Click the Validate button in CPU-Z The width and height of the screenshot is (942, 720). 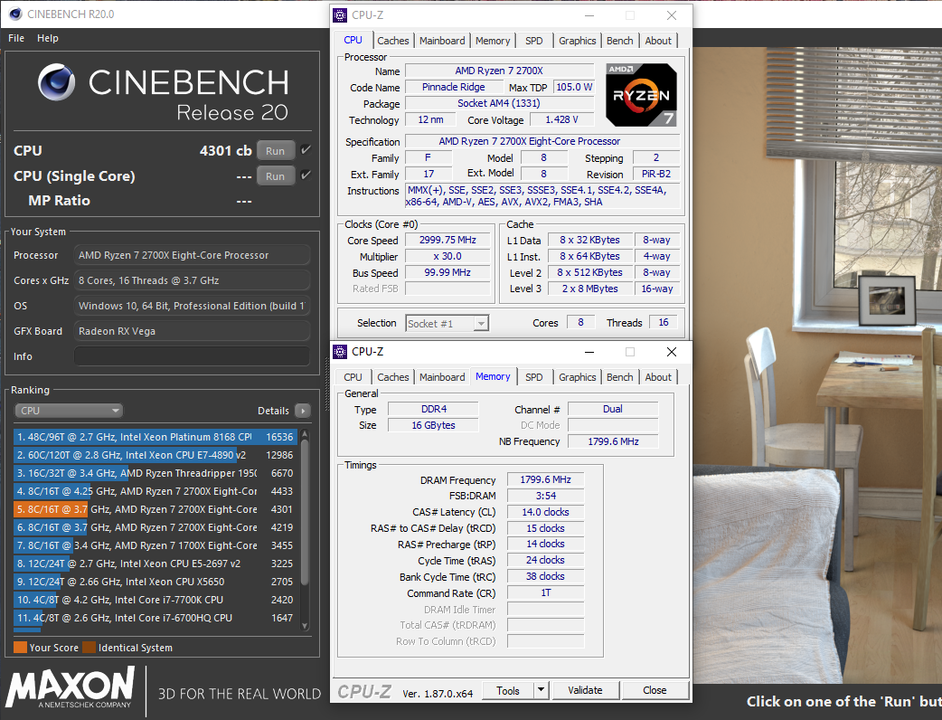pyautogui.click(x=585, y=691)
